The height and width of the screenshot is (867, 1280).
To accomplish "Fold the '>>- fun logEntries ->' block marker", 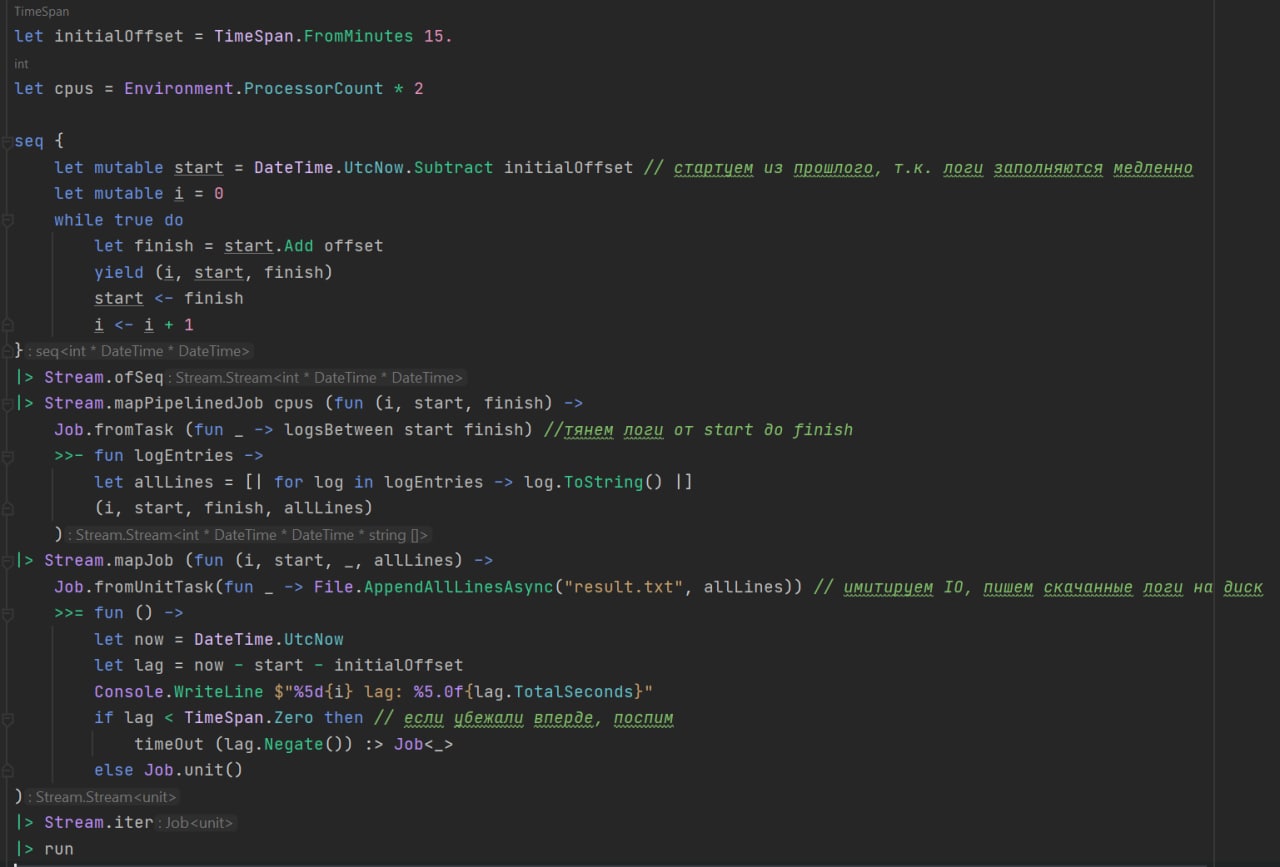I will click(7, 456).
